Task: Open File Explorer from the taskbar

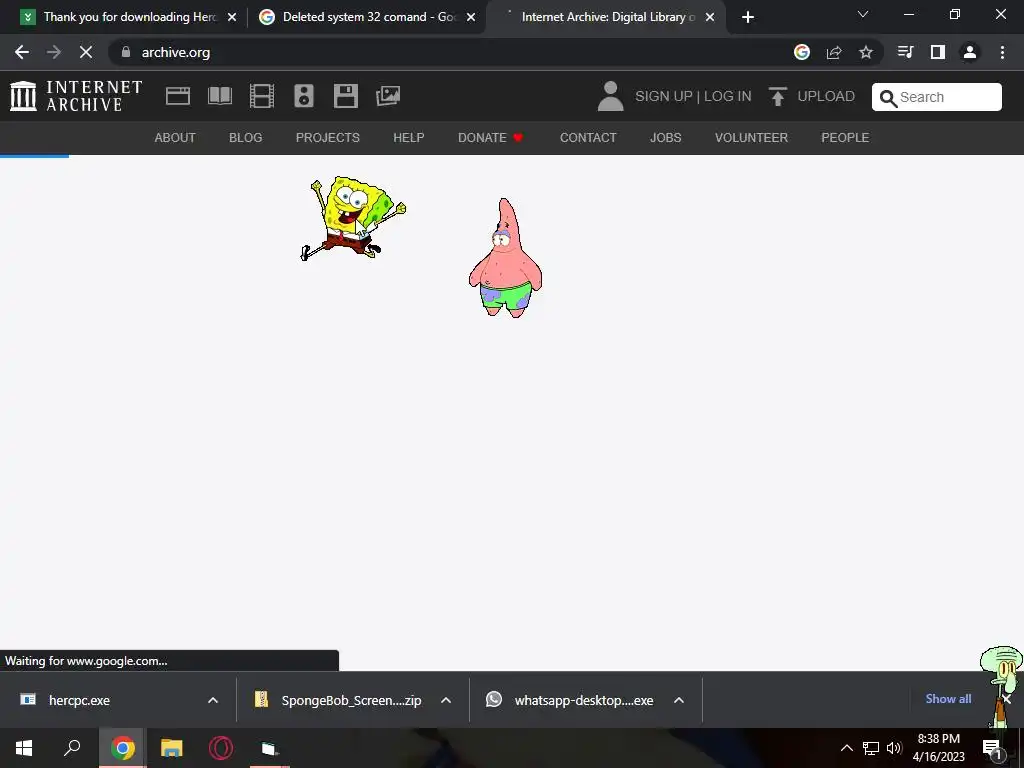Action: (x=172, y=748)
